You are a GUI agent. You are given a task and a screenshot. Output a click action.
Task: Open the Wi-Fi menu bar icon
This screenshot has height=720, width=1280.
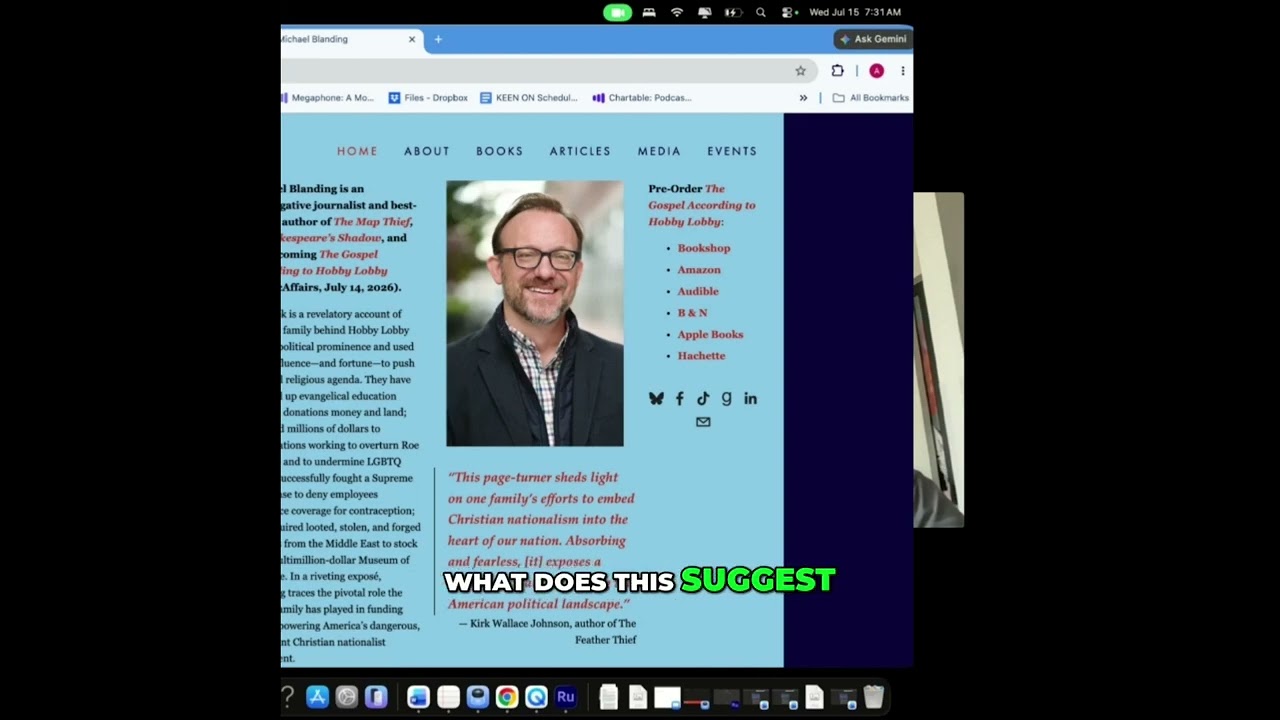677,13
